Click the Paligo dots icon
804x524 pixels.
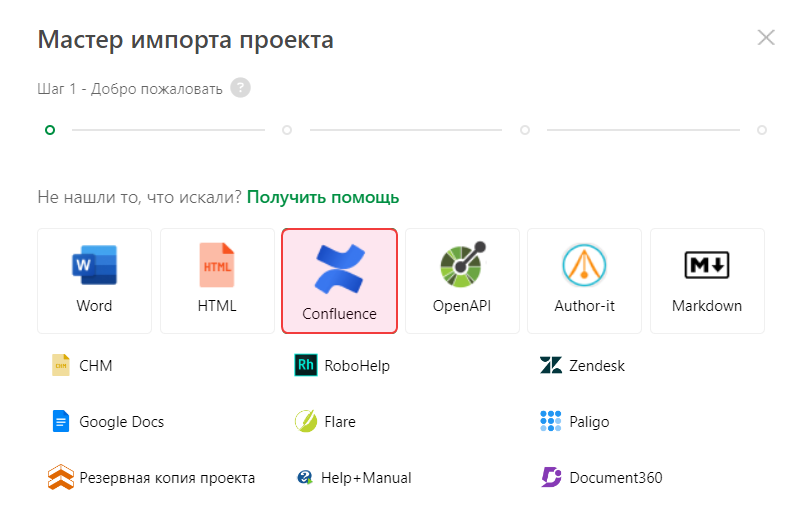click(x=551, y=421)
